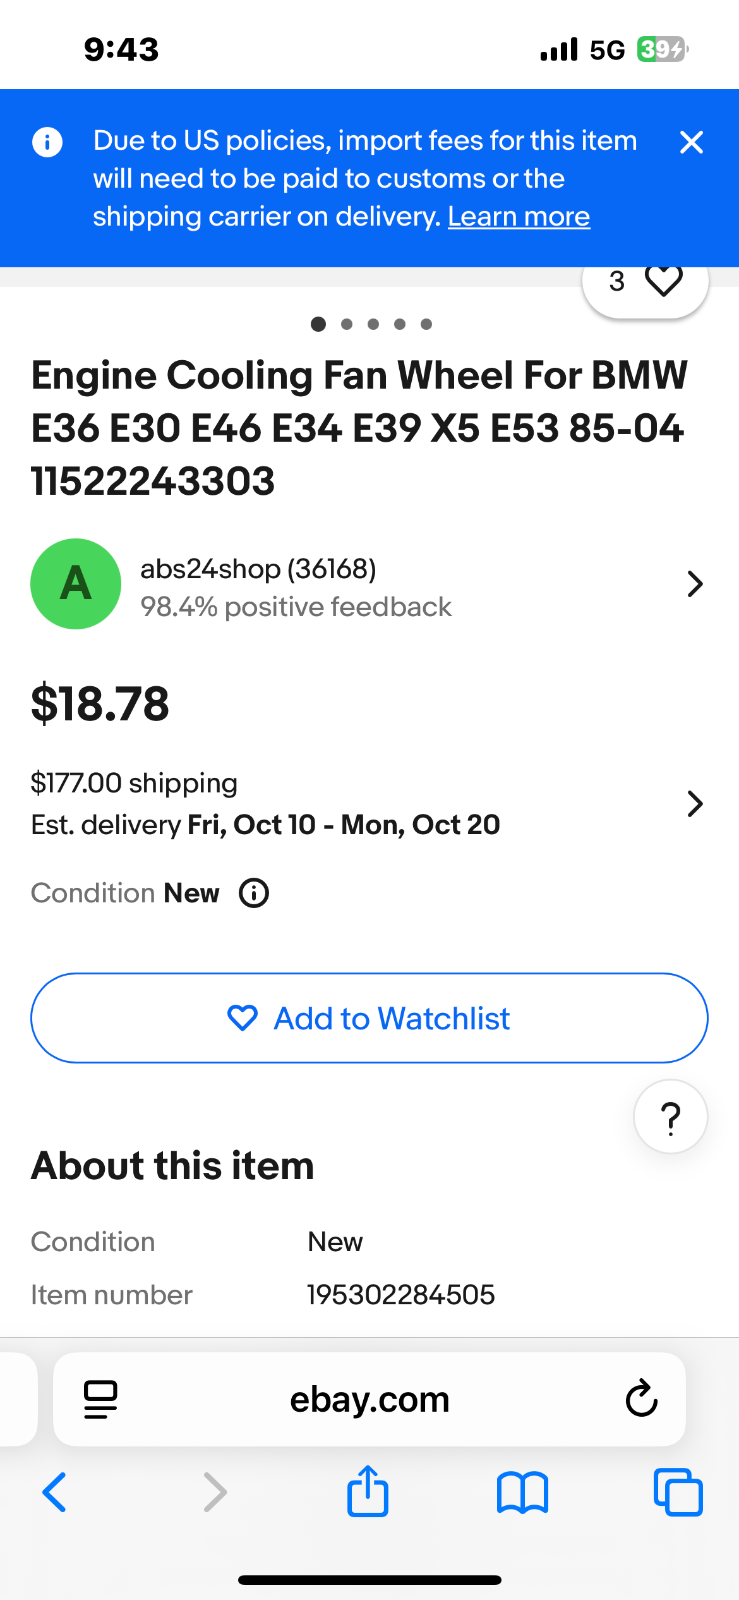Viewport: 739px width, 1600px height.
Task: Show condition info icon details
Action: (x=254, y=893)
